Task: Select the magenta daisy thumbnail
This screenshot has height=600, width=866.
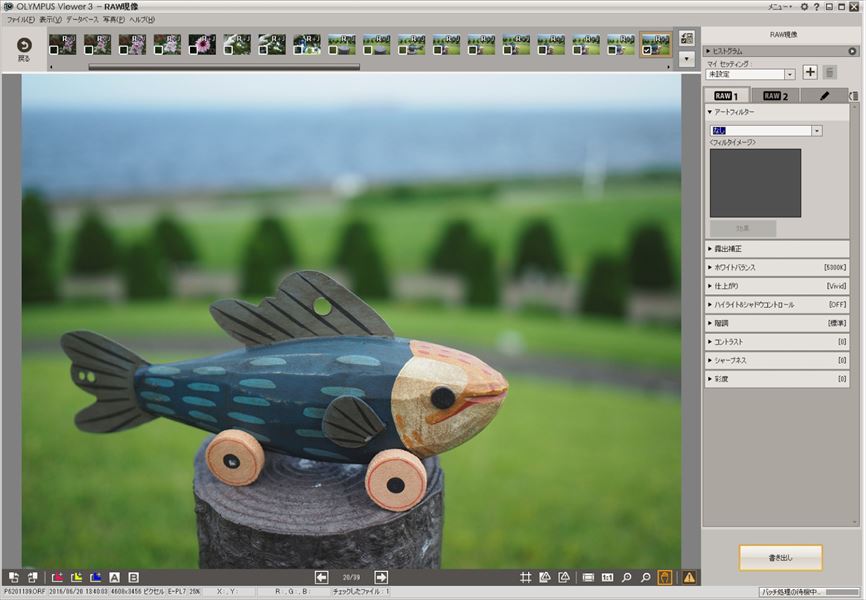Action: click(x=202, y=44)
